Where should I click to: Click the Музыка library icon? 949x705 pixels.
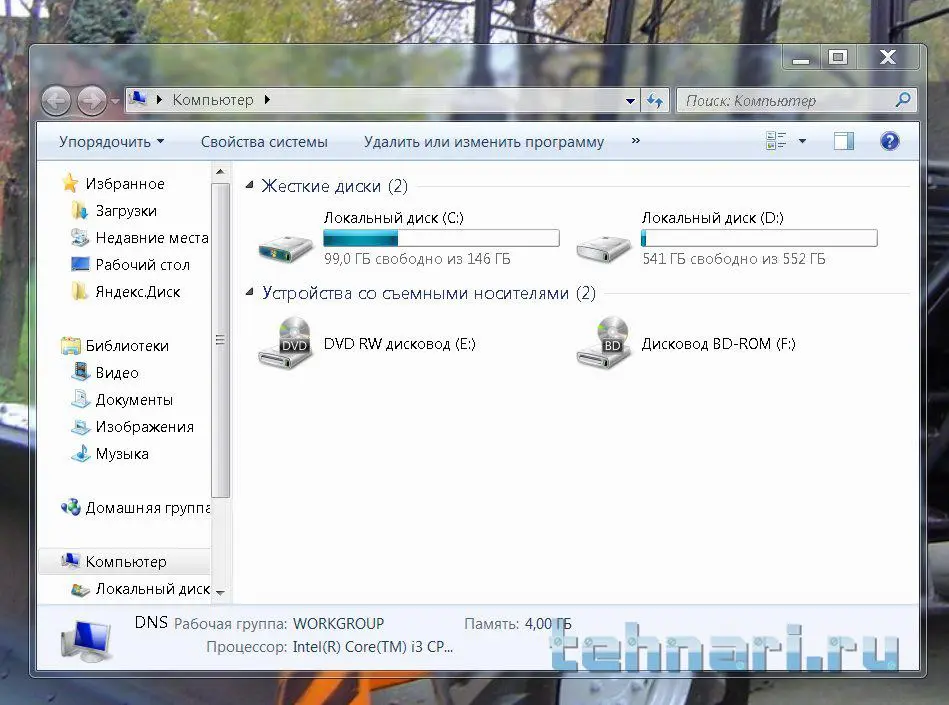[x=80, y=453]
